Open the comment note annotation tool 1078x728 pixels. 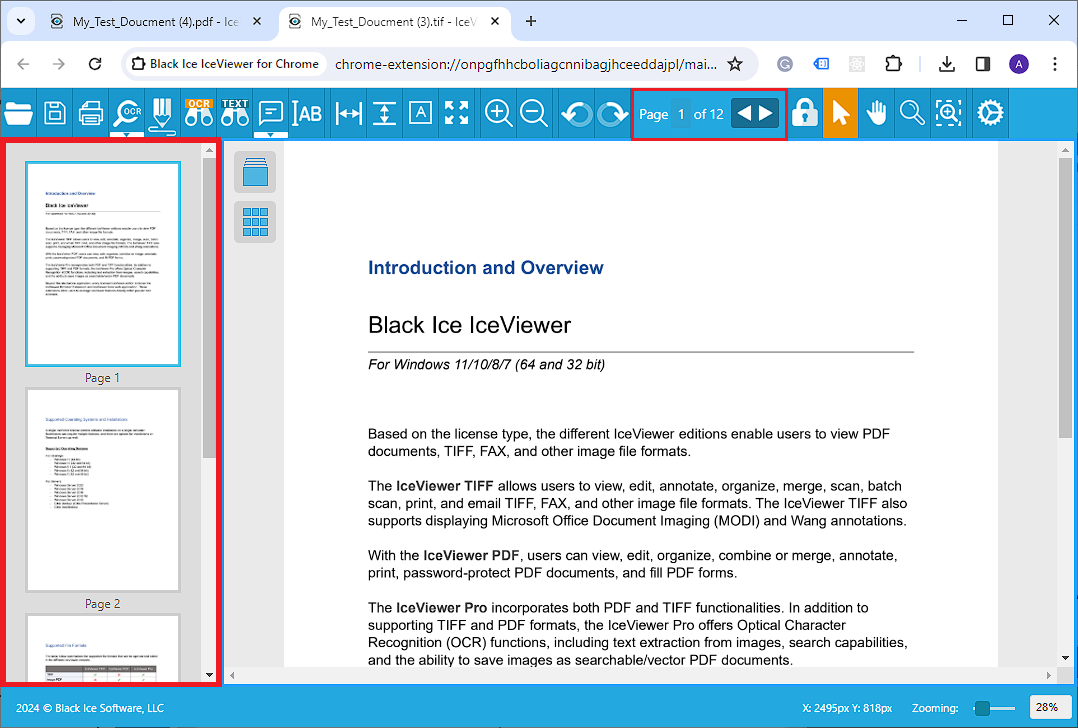[x=271, y=113]
